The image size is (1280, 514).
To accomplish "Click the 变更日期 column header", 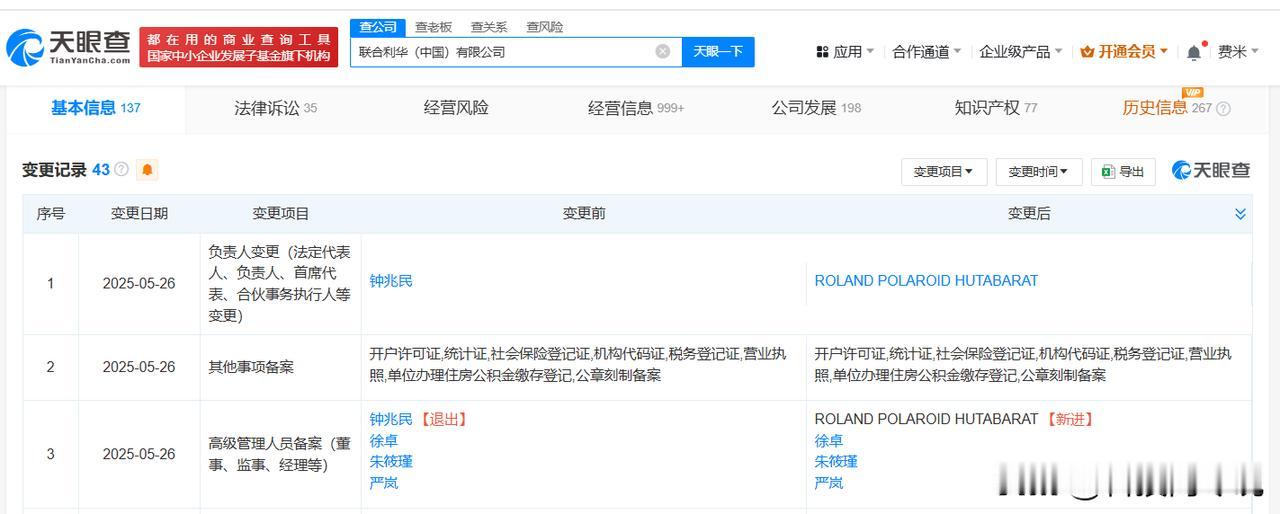I will [139, 214].
